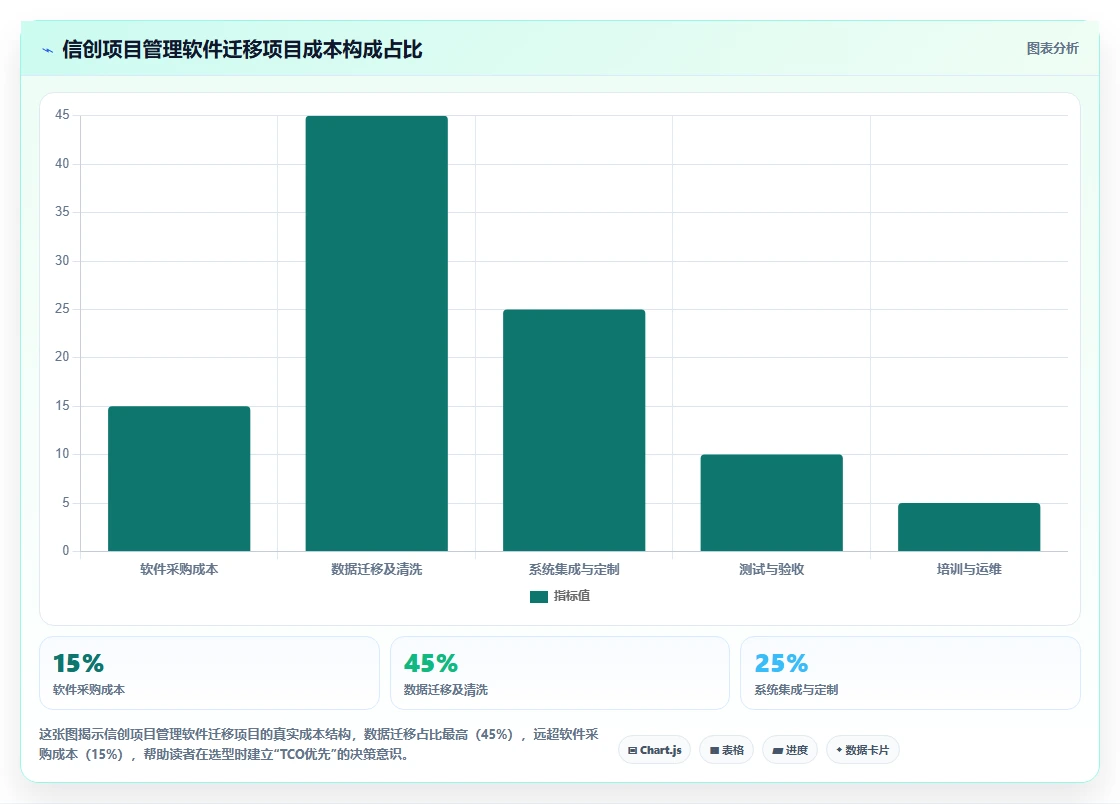Screen dimensions: 1120x804
Task: Toggle the 指标值 legend color swatch
Action: [539, 596]
